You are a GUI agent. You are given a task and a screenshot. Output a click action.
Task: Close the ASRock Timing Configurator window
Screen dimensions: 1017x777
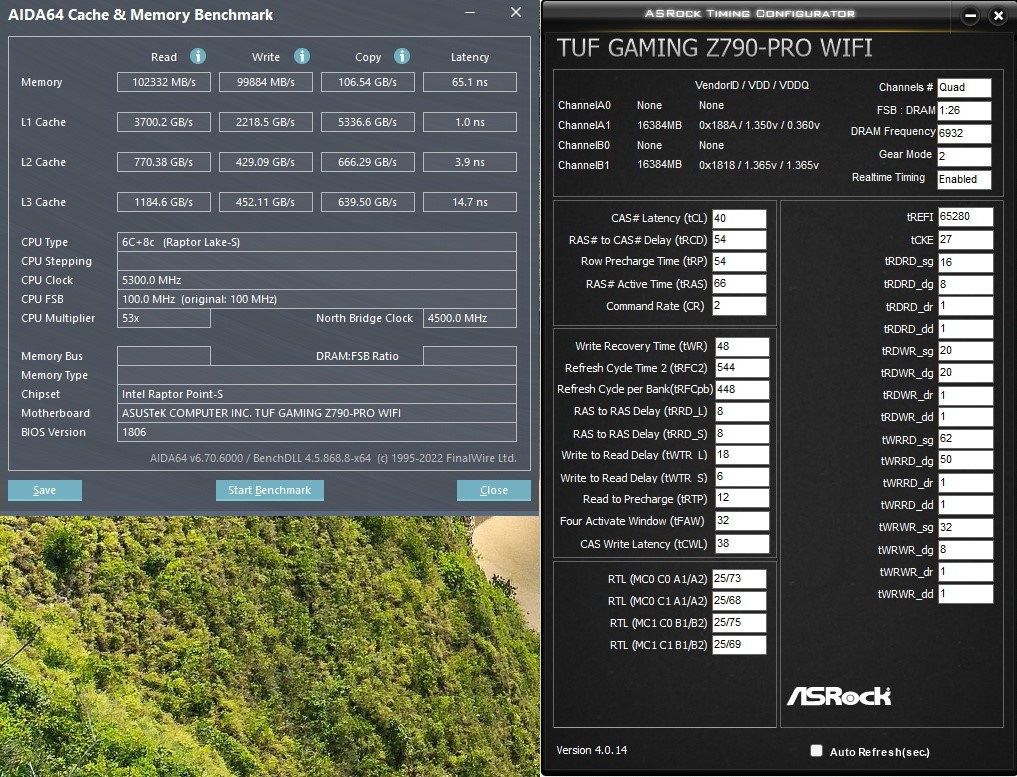tap(999, 16)
